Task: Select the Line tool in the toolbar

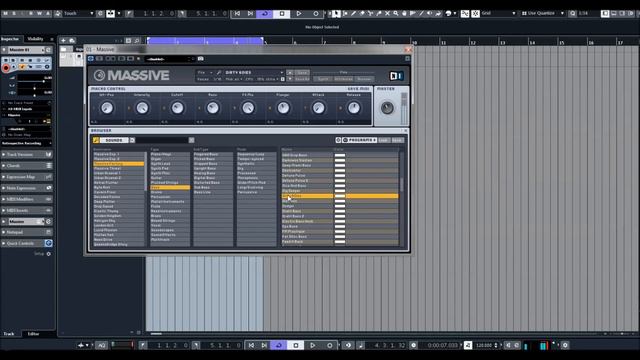Action: pyautogui.click(x=421, y=13)
